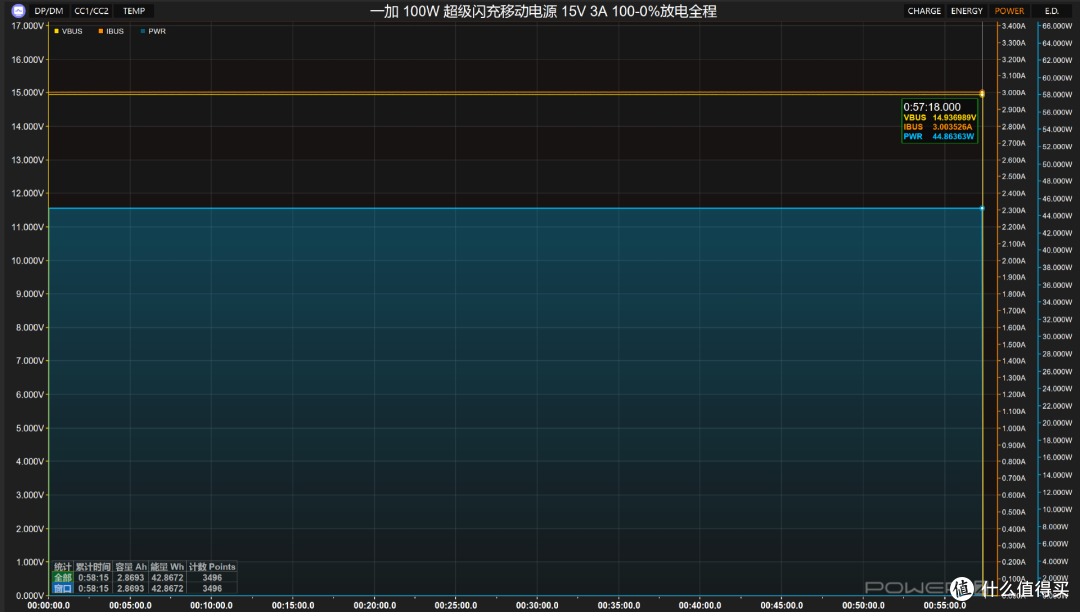The height and width of the screenshot is (612, 1080).
Task: Click the 容量 Ah column header
Action: tap(131, 567)
